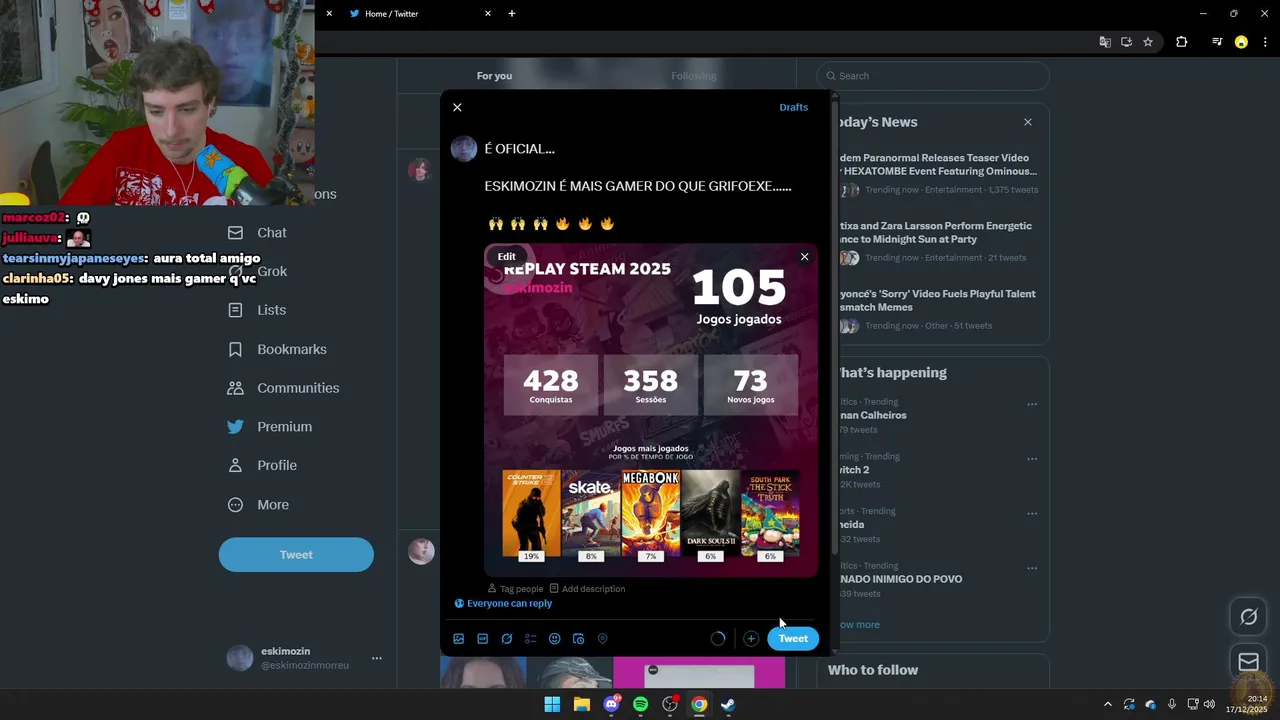Open the attached Replay Steam 2025 image

(651, 410)
